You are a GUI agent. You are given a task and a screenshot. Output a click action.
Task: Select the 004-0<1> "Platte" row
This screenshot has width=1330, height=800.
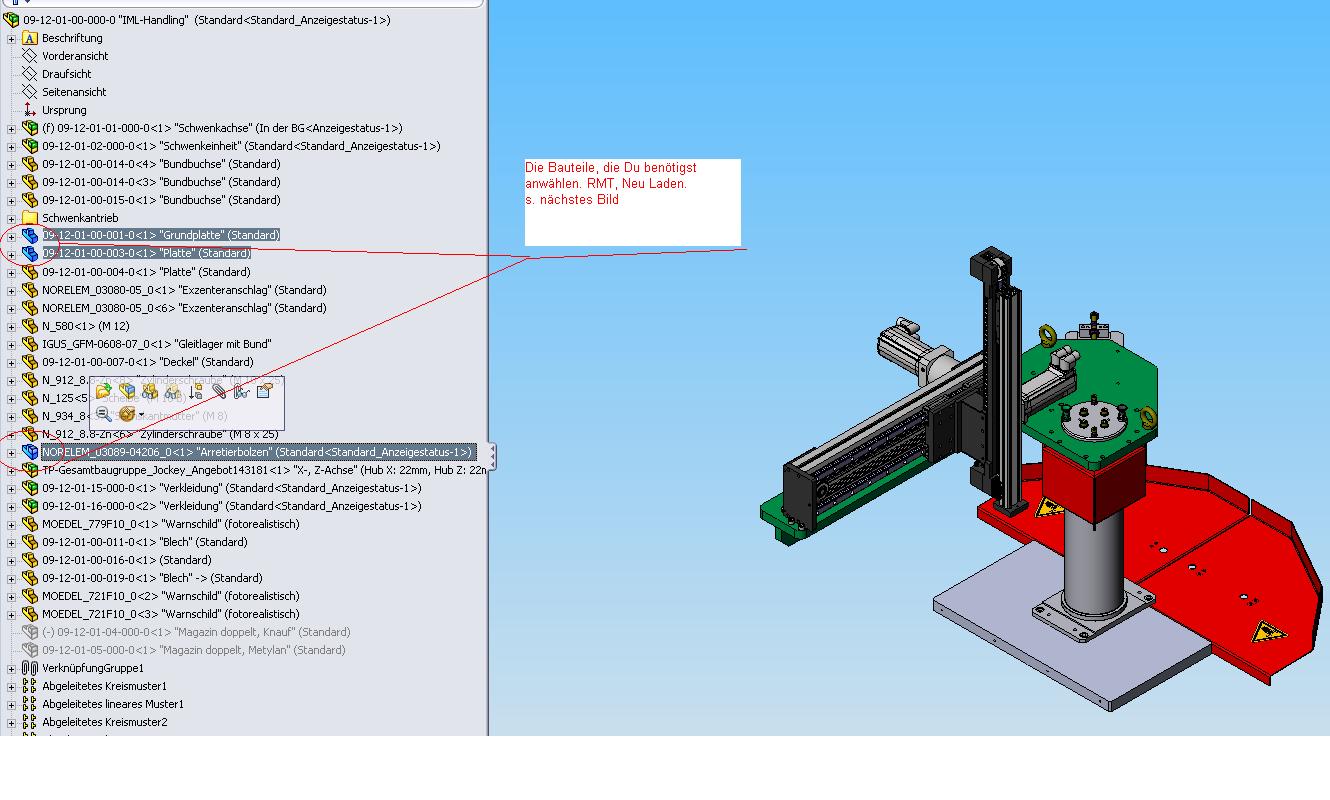click(x=146, y=272)
